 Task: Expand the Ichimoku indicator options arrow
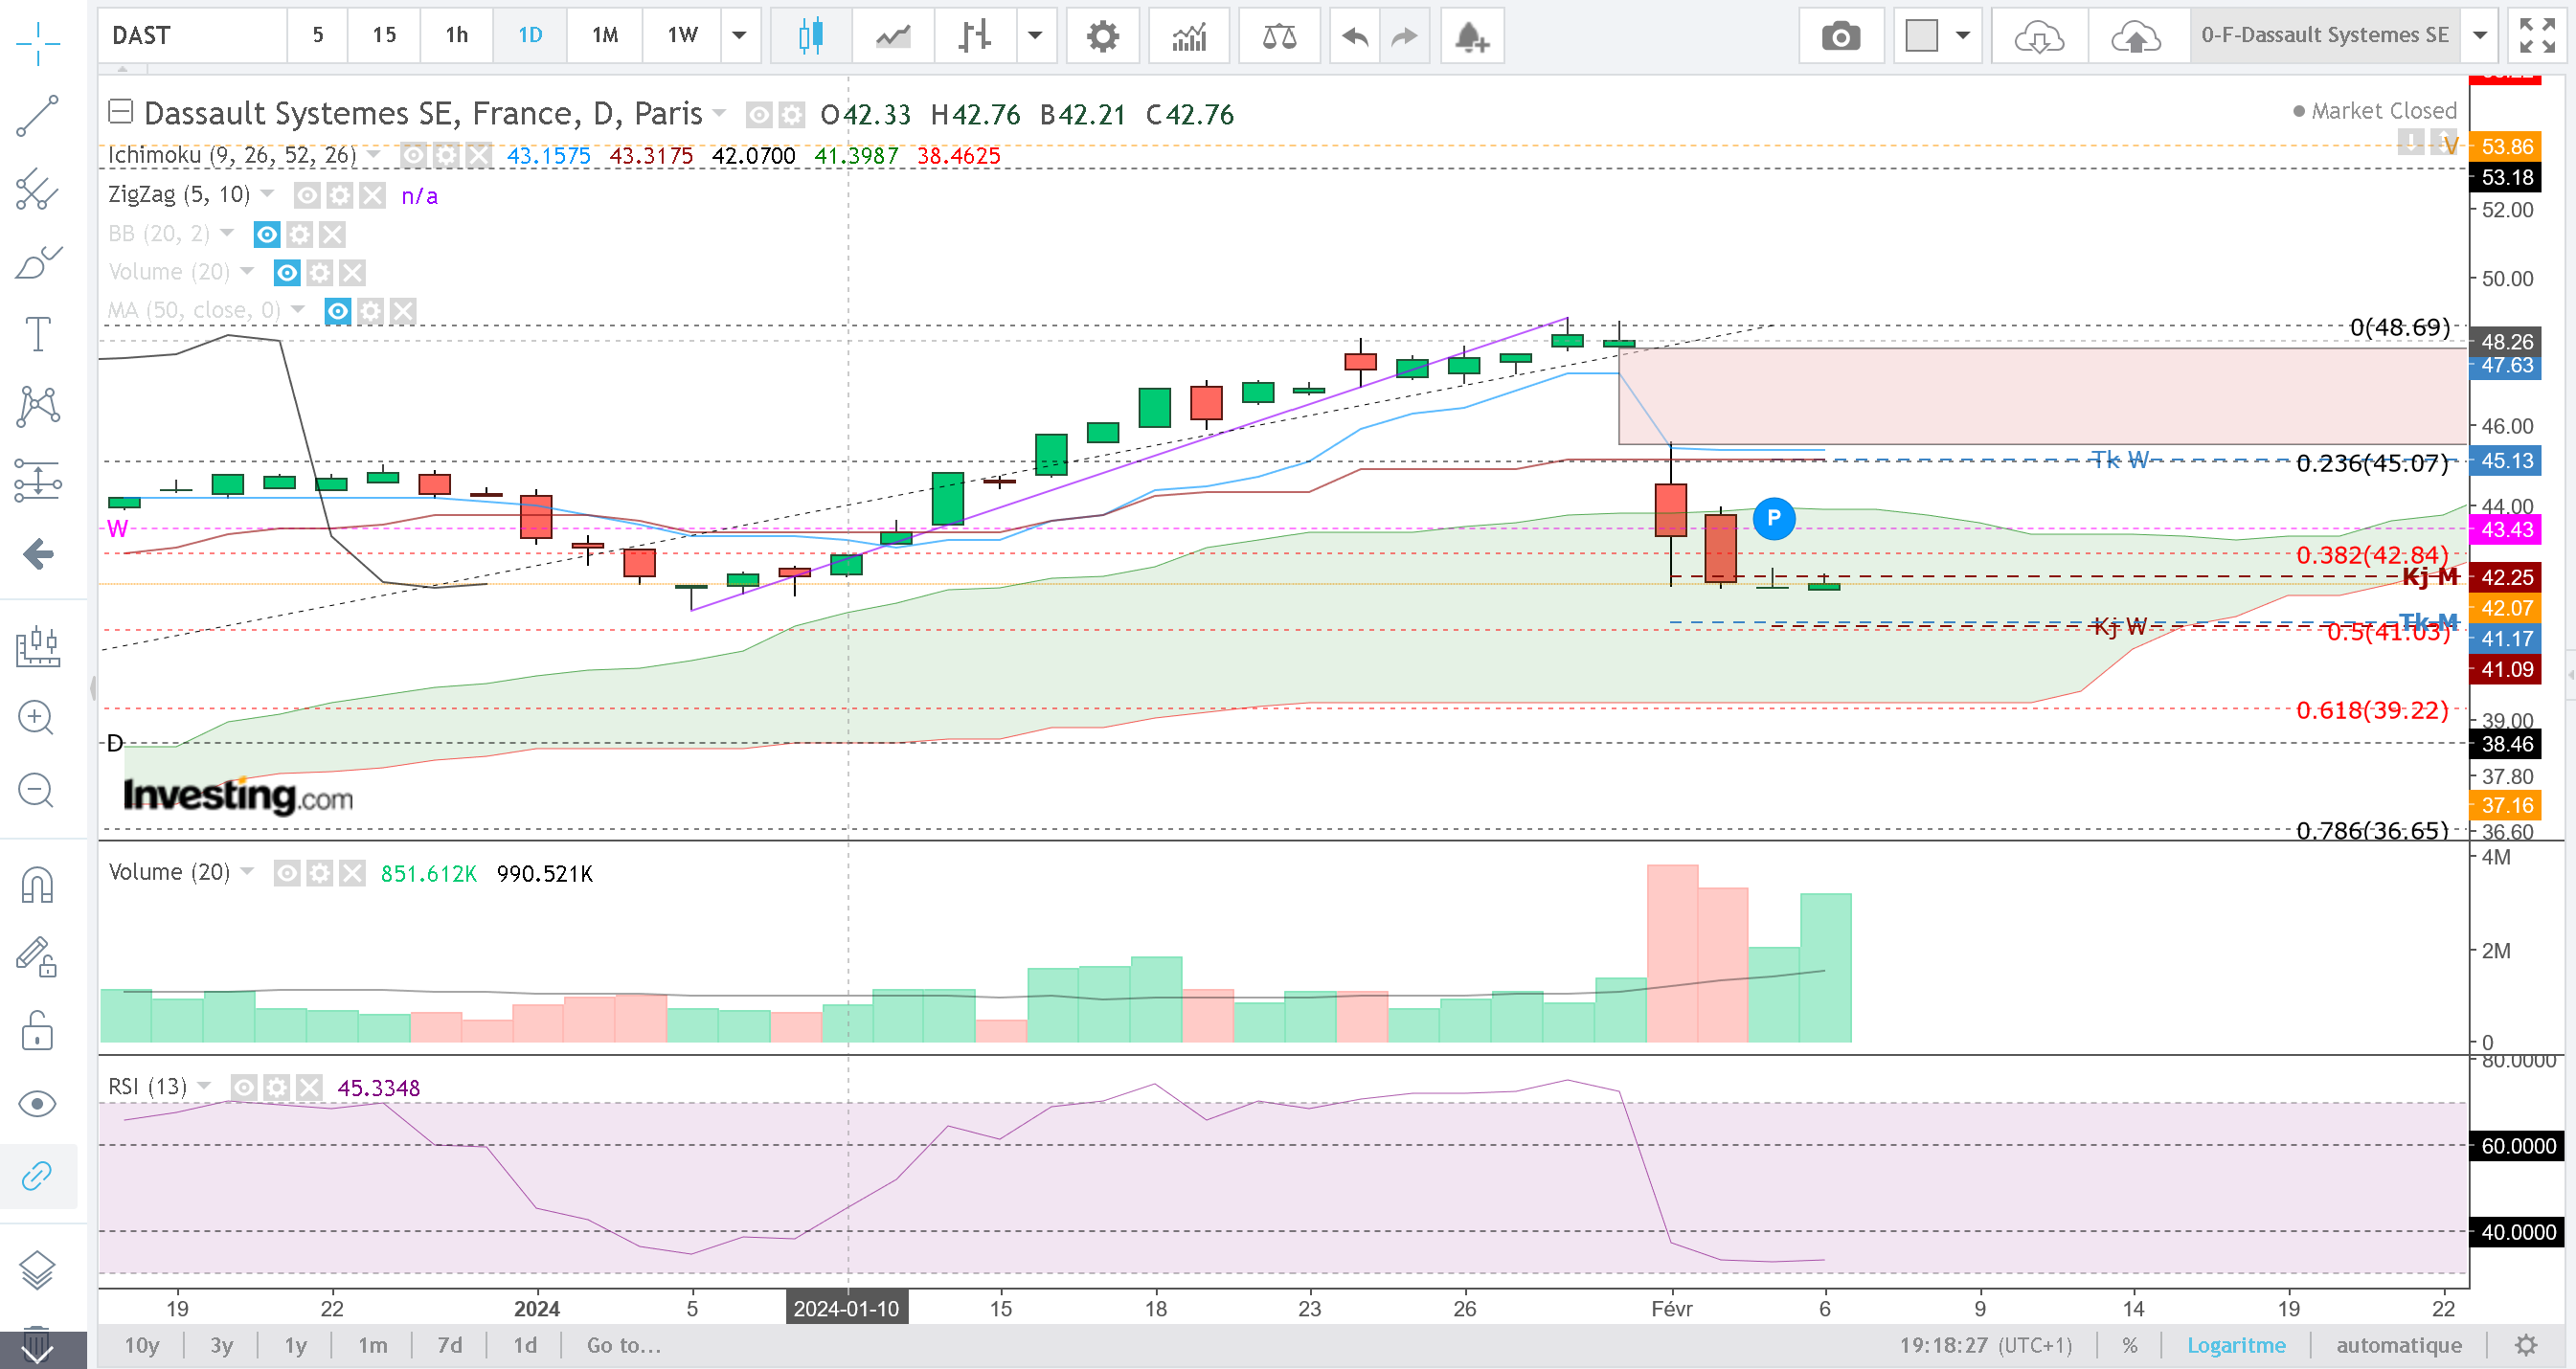point(374,154)
